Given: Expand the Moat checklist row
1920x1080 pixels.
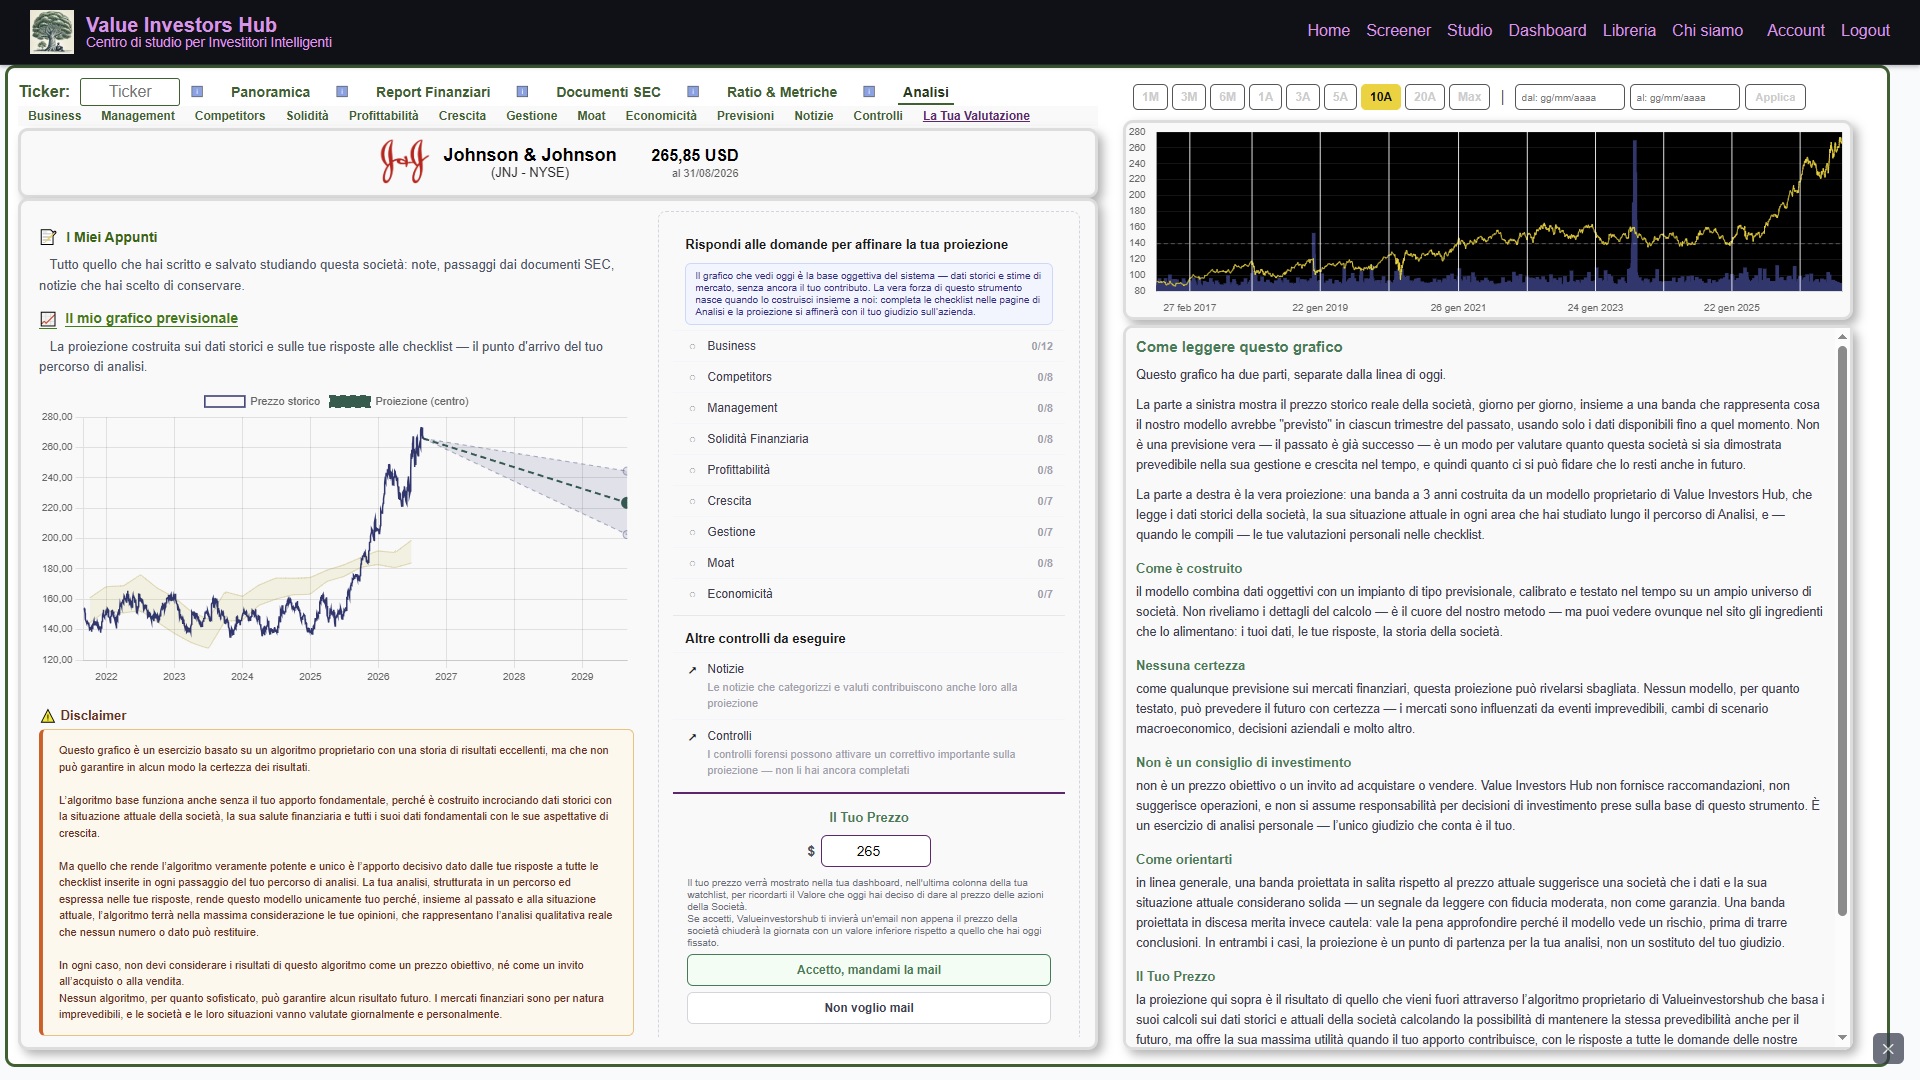Looking at the screenshot, I should 869,563.
